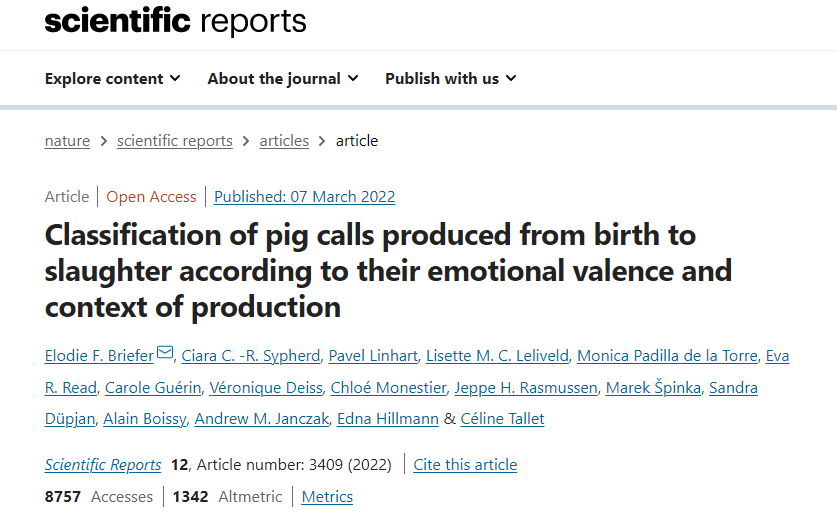837x531 pixels.
Task: Click the email envelope icon after Elodie F. Briefer
Action: click(165, 354)
